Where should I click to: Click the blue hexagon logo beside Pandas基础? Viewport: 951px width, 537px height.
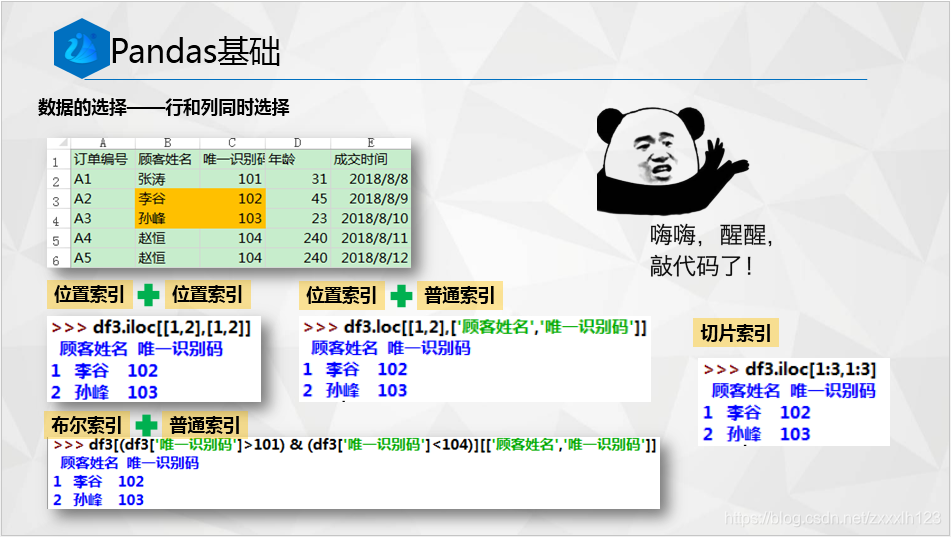[82, 49]
